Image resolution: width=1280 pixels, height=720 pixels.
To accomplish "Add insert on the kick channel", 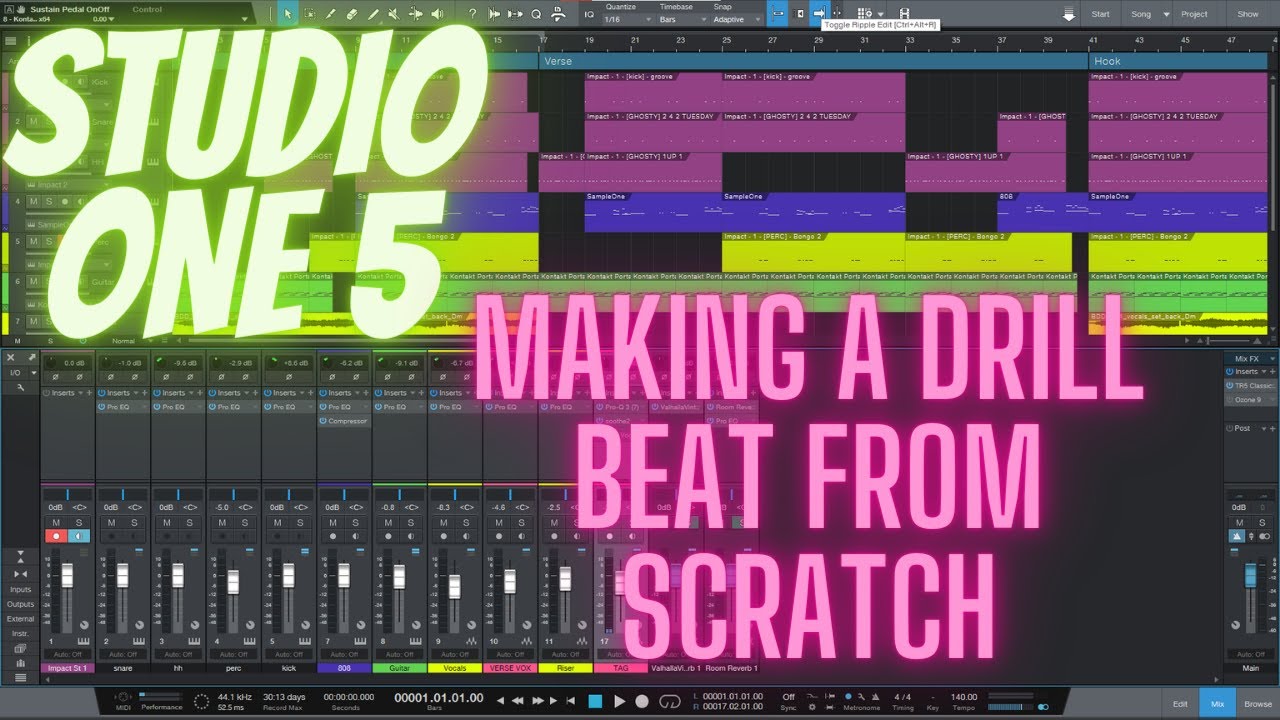I will point(310,393).
